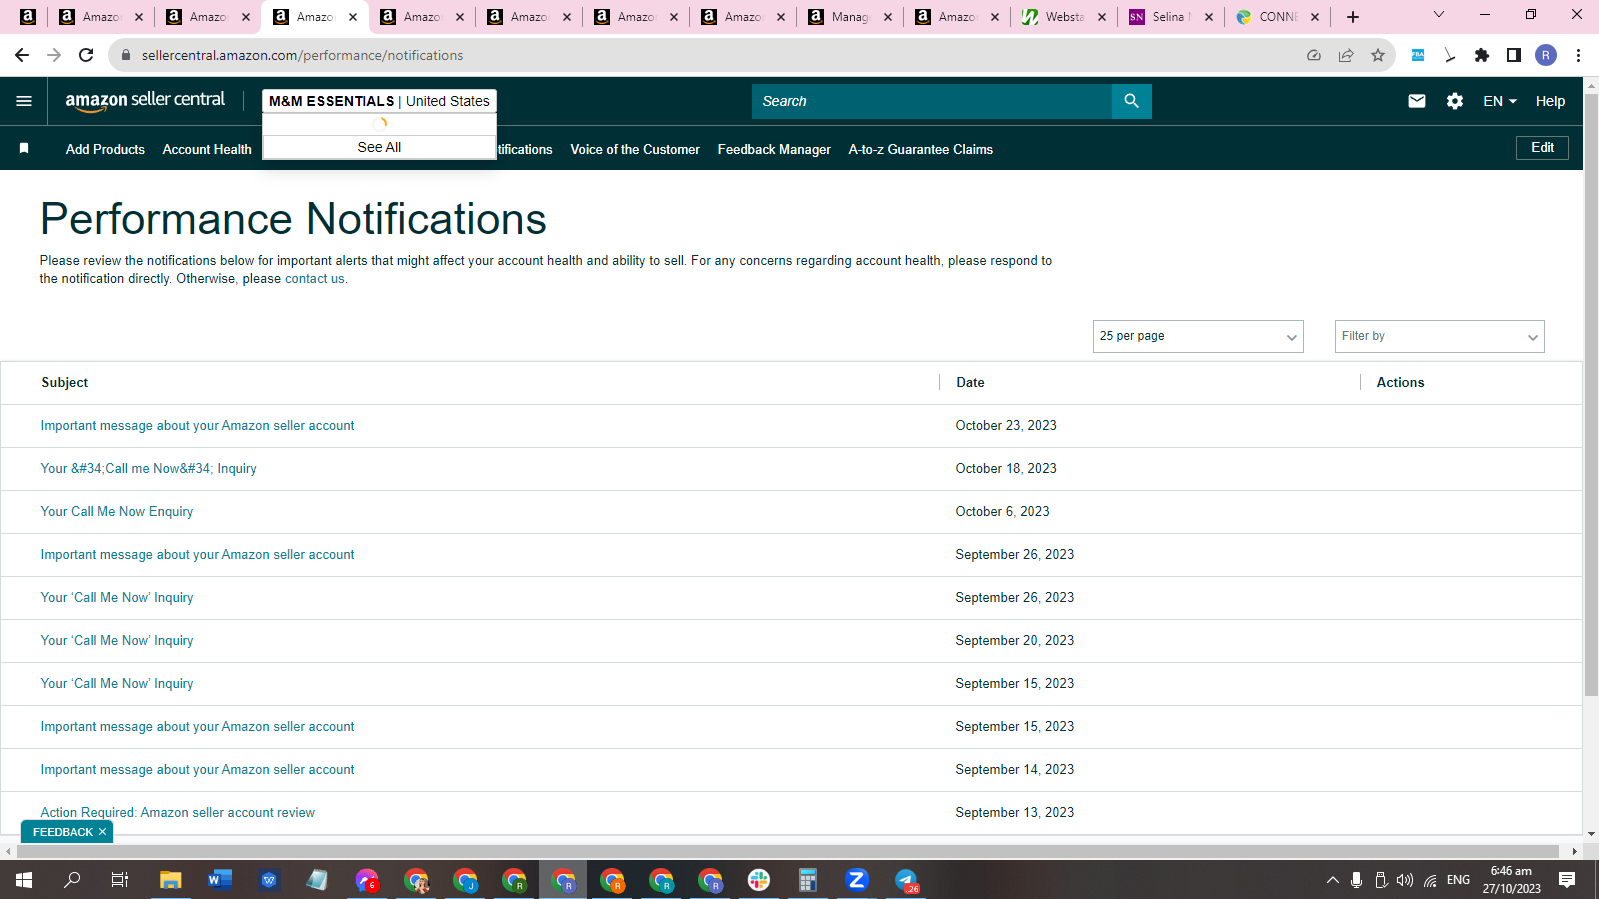
Task: Follow the contact us link
Action: pos(314,279)
